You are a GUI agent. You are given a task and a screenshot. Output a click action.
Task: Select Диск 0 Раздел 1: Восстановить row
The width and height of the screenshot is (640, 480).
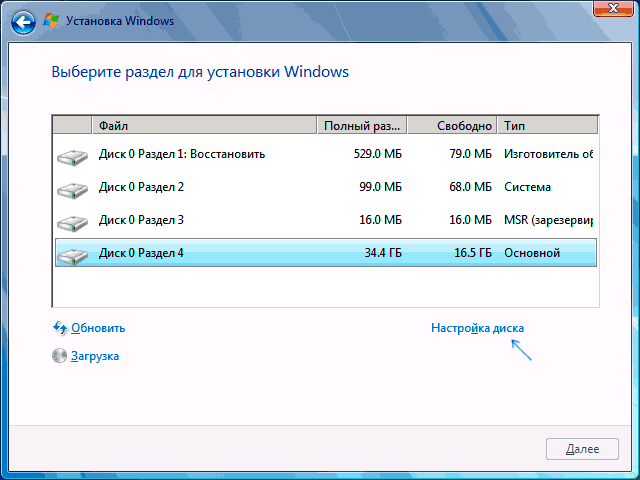325,154
